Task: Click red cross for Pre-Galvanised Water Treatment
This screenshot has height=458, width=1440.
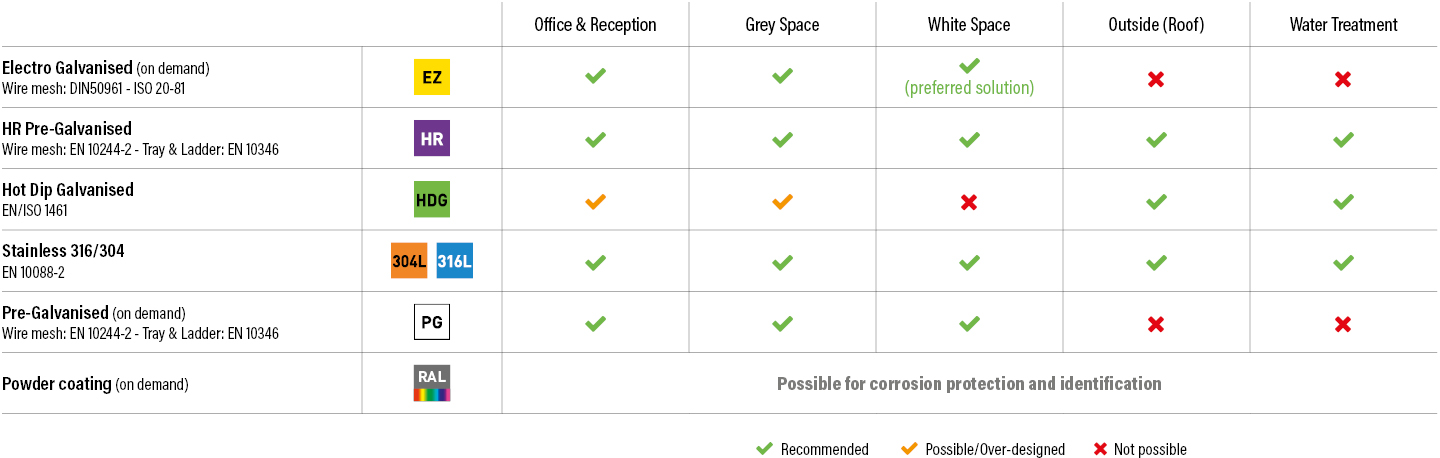Action: 1343,324
